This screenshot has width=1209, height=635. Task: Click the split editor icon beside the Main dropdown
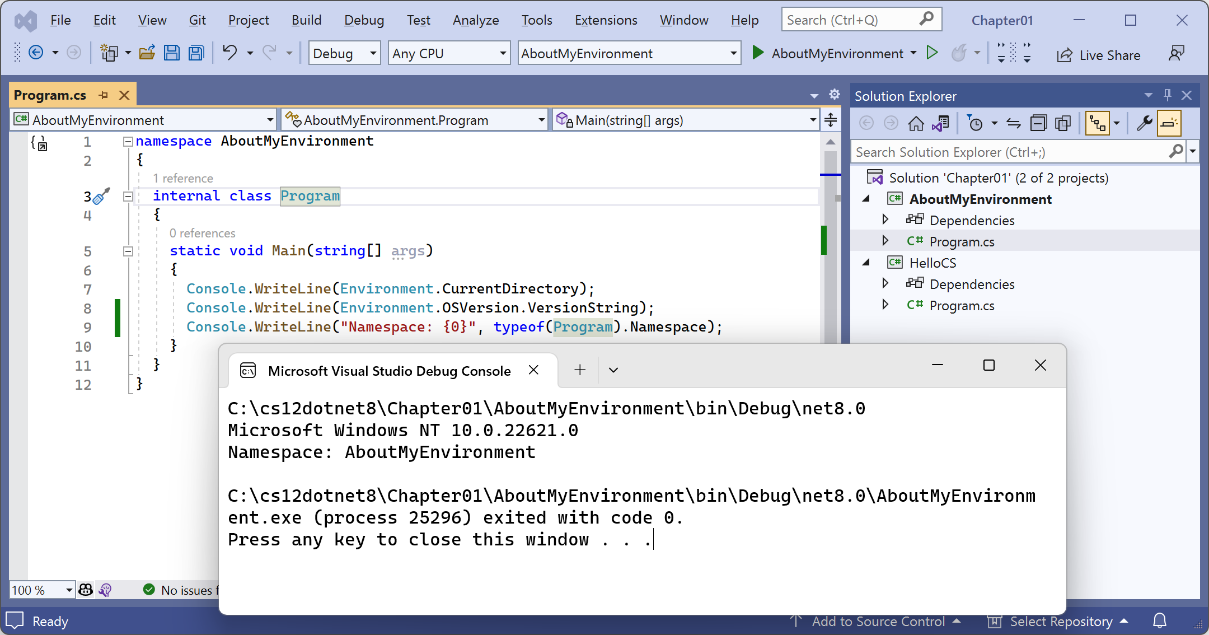[830, 120]
